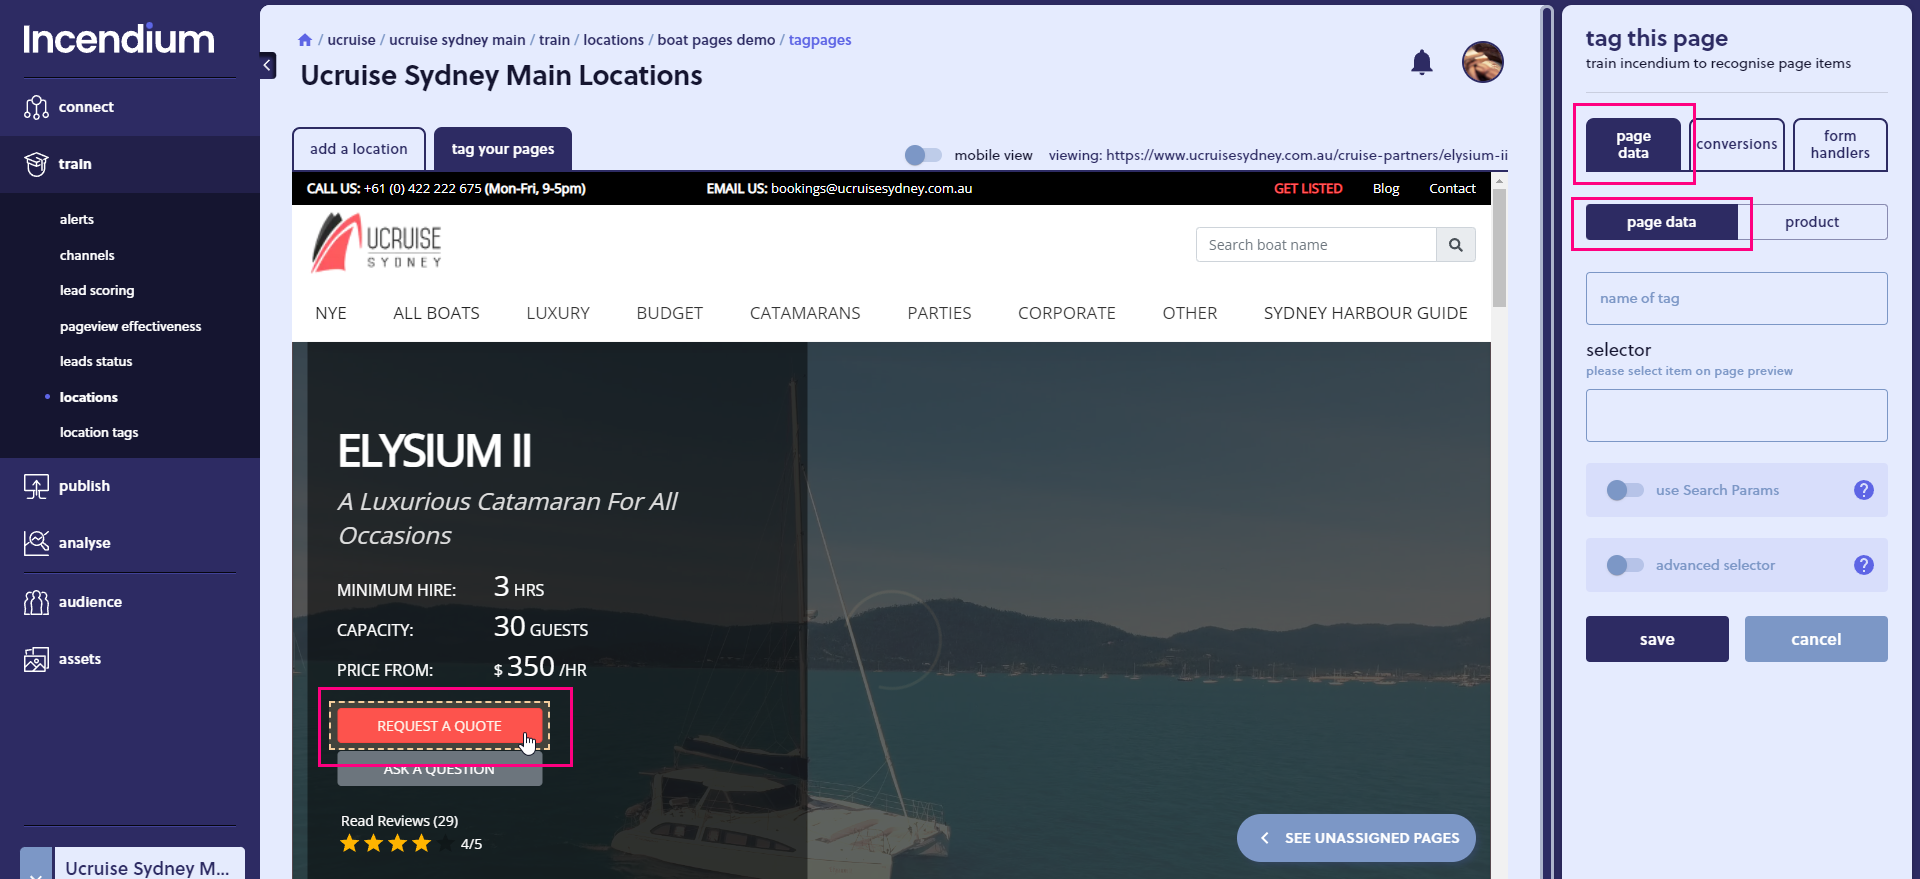Go to home via breadcrumb house icon
Viewport: 1920px width, 879px height.
[x=305, y=40]
